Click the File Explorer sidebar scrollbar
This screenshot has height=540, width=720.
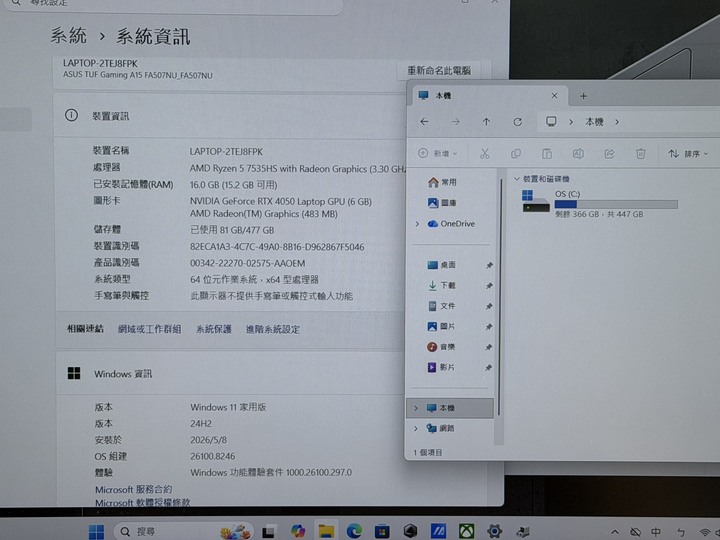pos(499,298)
